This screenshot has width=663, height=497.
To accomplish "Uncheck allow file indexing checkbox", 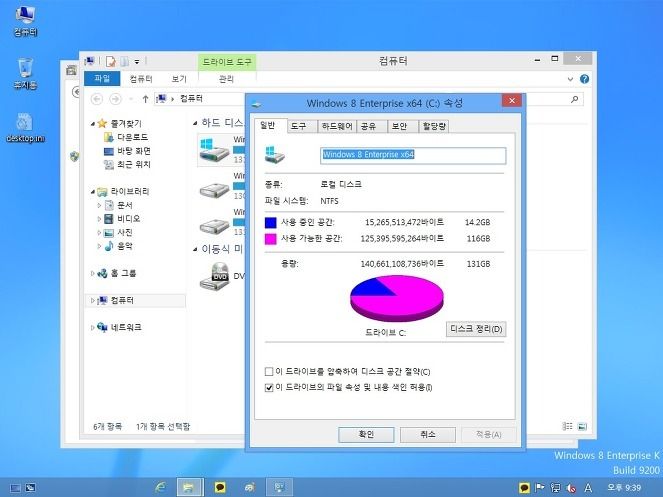I will (x=268, y=387).
